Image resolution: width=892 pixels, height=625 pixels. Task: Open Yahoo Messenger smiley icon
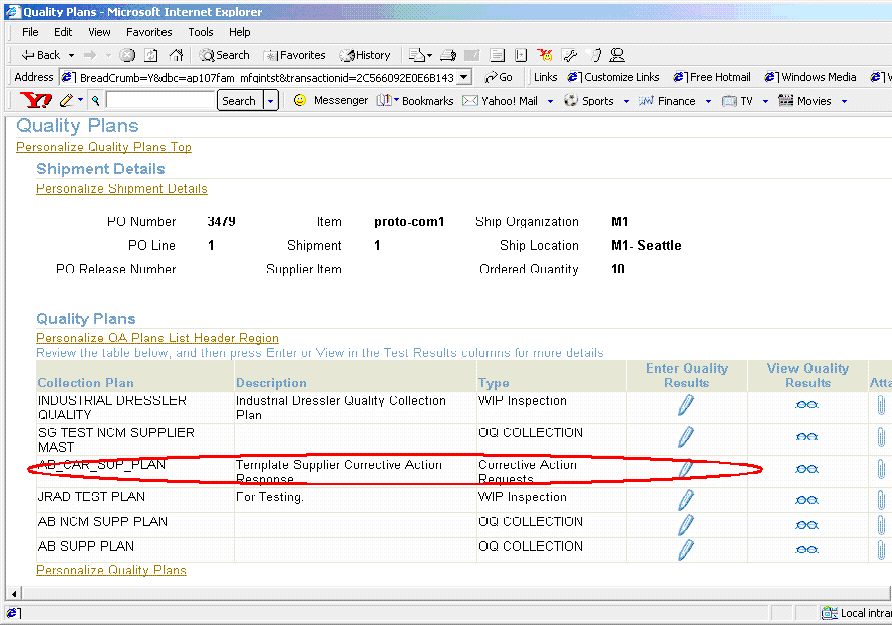[300, 100]
